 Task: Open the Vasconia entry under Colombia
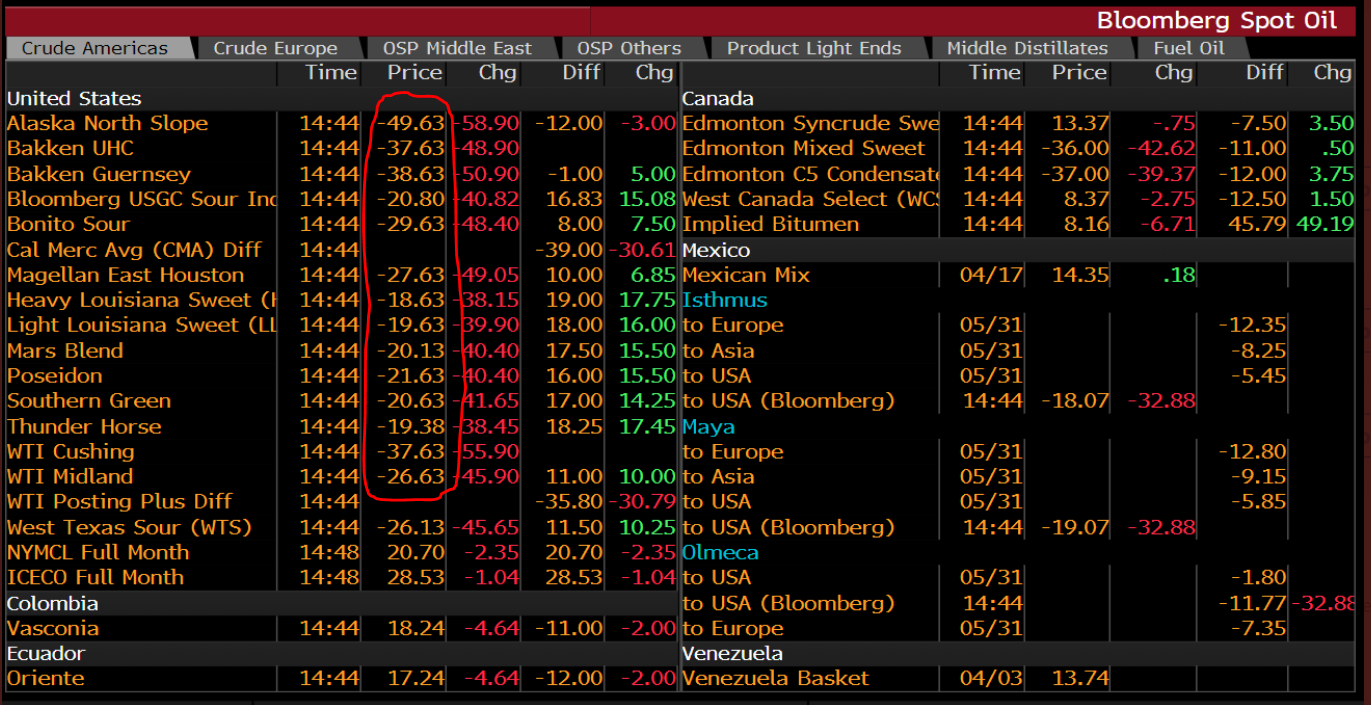tap(53, 628)
